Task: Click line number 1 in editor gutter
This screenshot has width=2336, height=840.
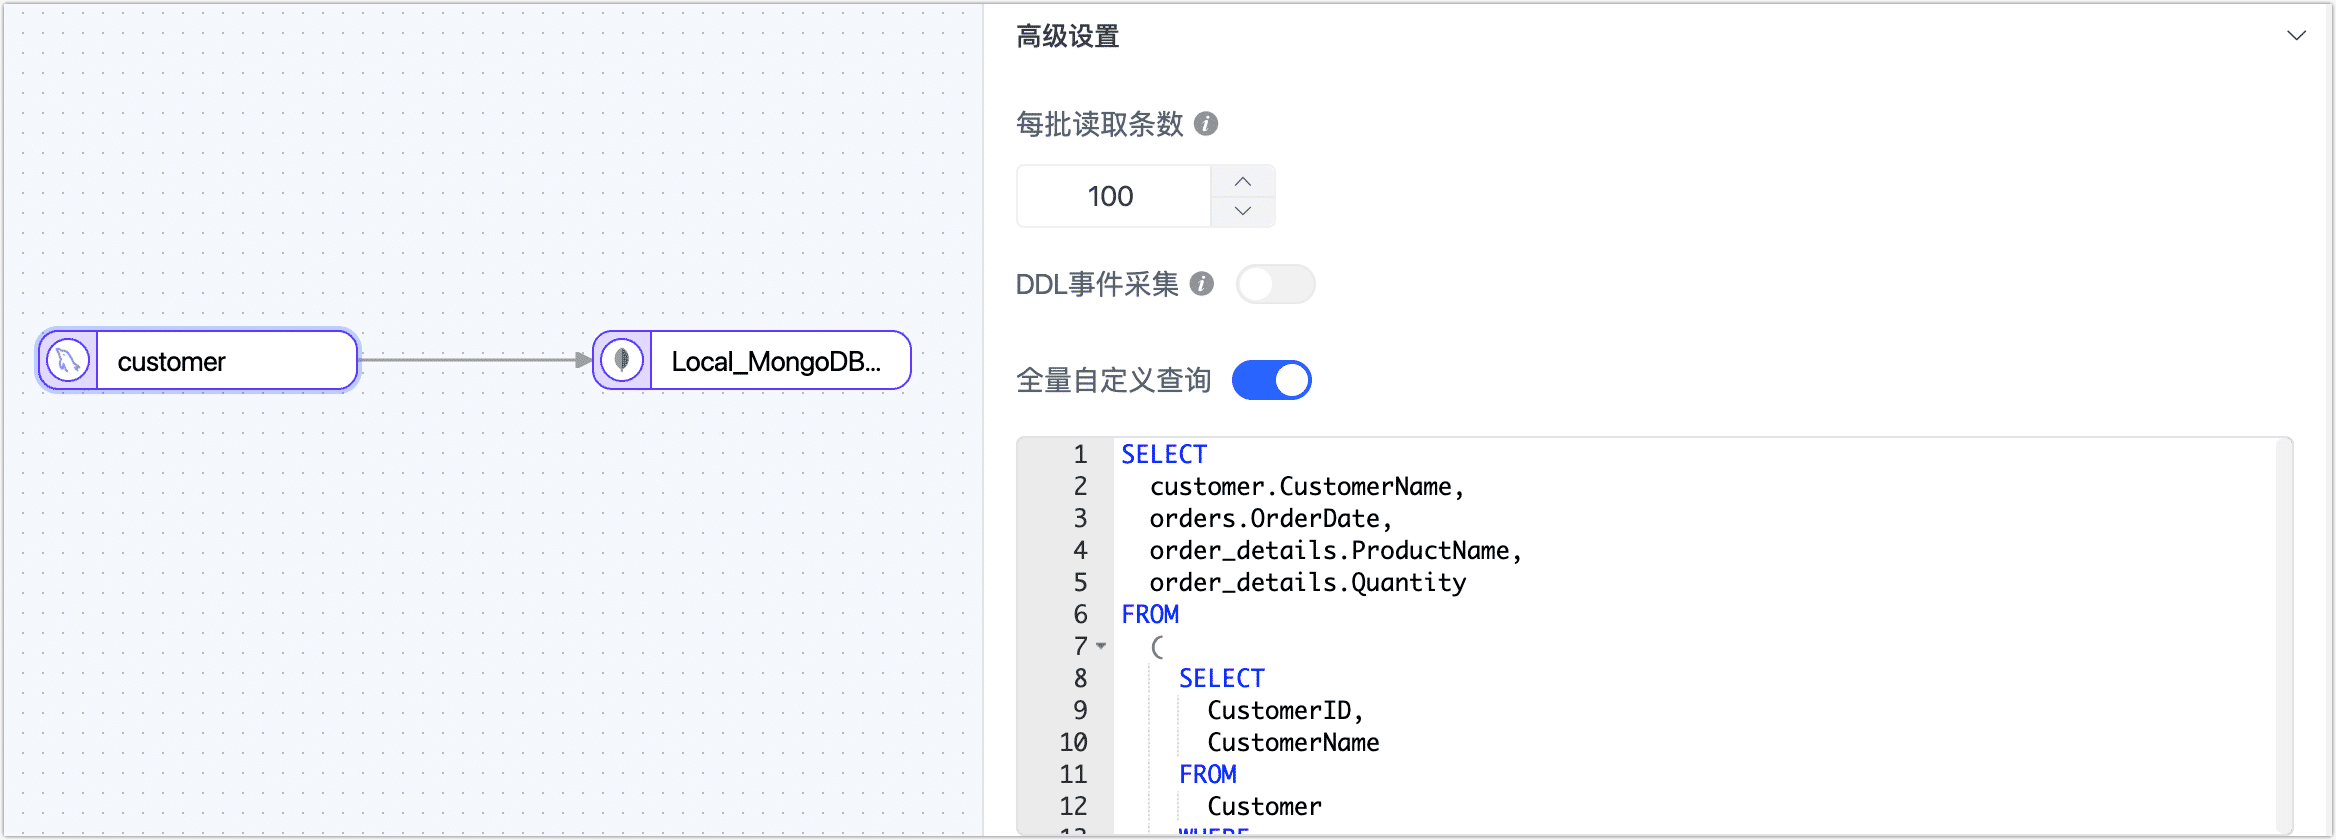Action: click(x=1080, y=455)
